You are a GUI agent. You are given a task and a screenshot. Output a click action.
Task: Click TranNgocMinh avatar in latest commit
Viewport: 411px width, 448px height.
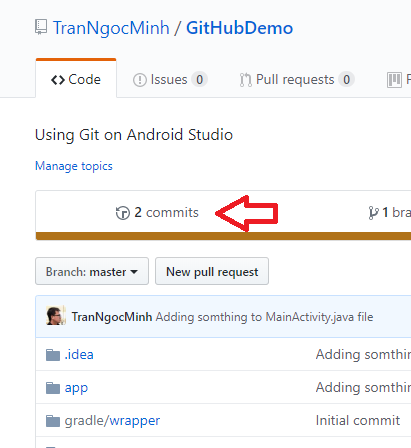(56, 316)
